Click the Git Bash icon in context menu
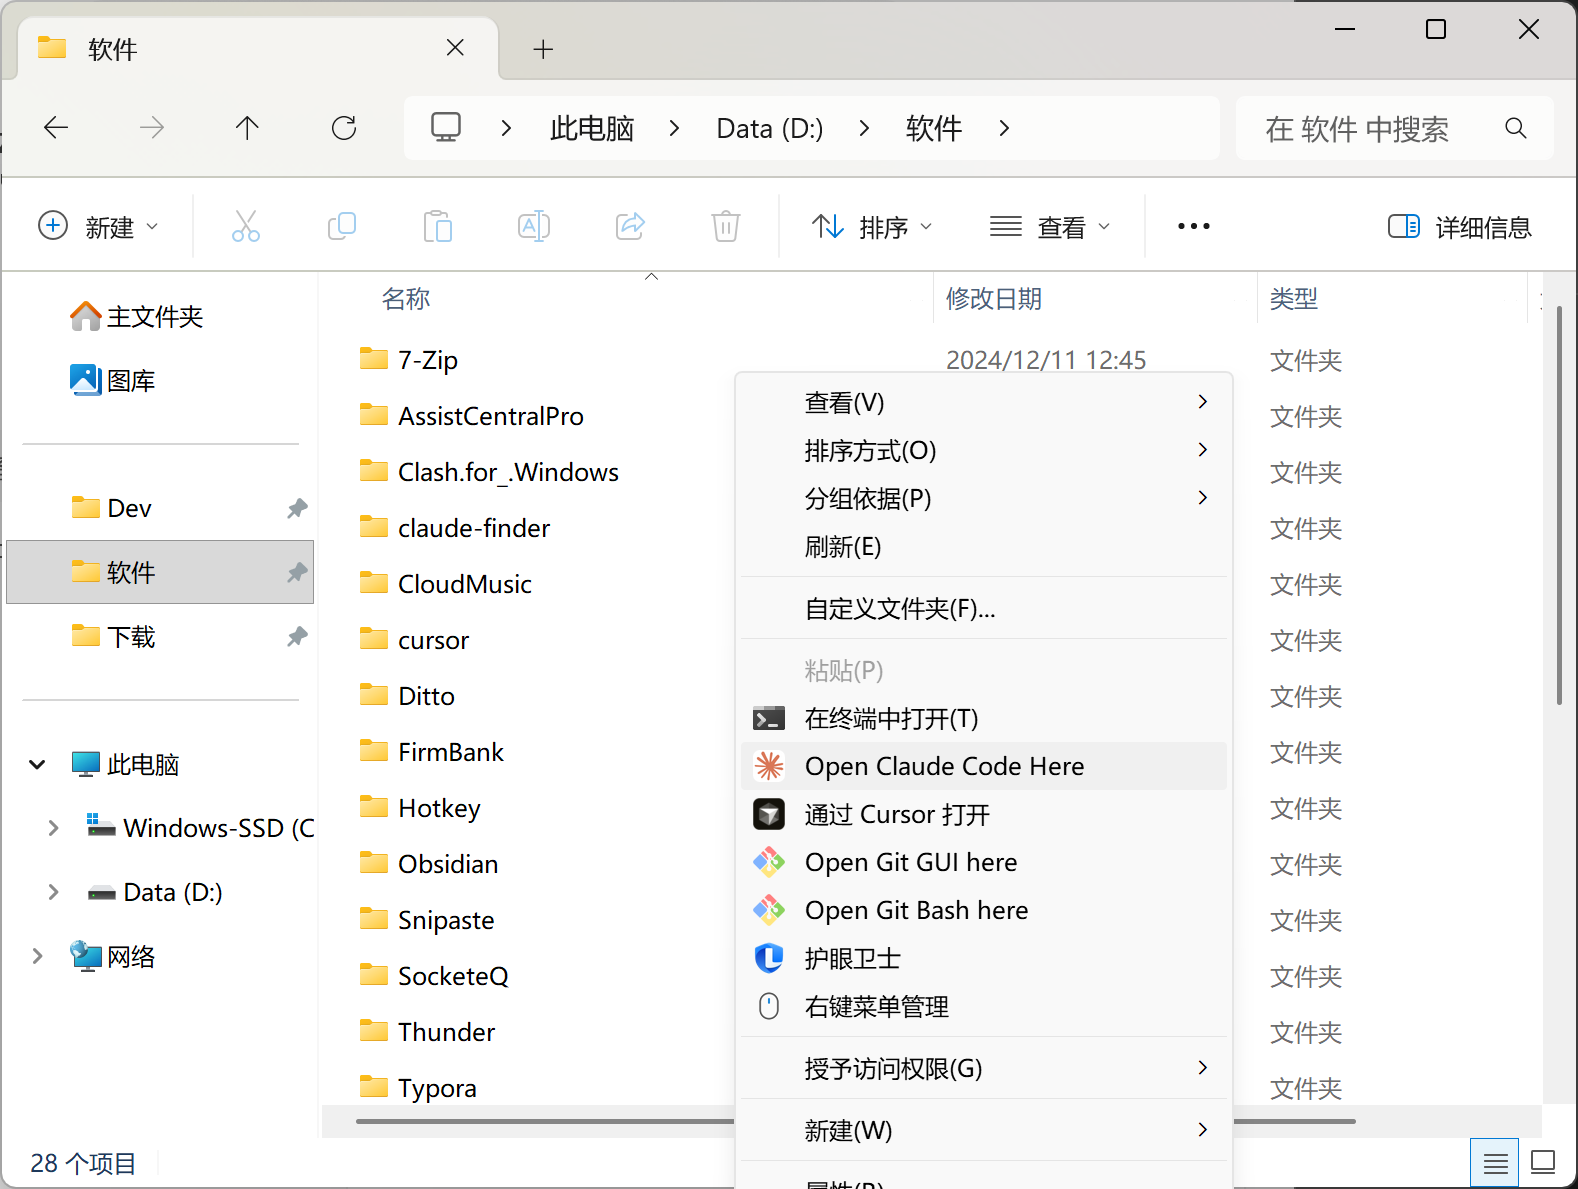Image resolution: width=1578 pixels, height=1189 pixels. coord(769,910)
